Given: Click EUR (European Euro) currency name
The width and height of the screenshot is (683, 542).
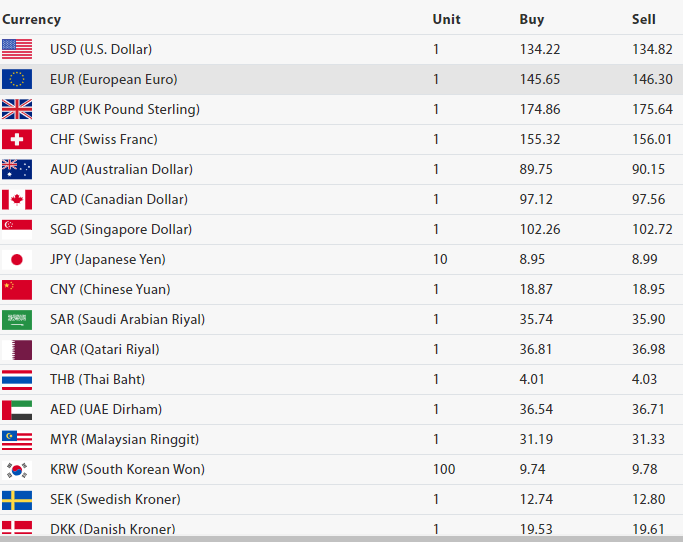Looking at the screenshot, I should (113, 79).
